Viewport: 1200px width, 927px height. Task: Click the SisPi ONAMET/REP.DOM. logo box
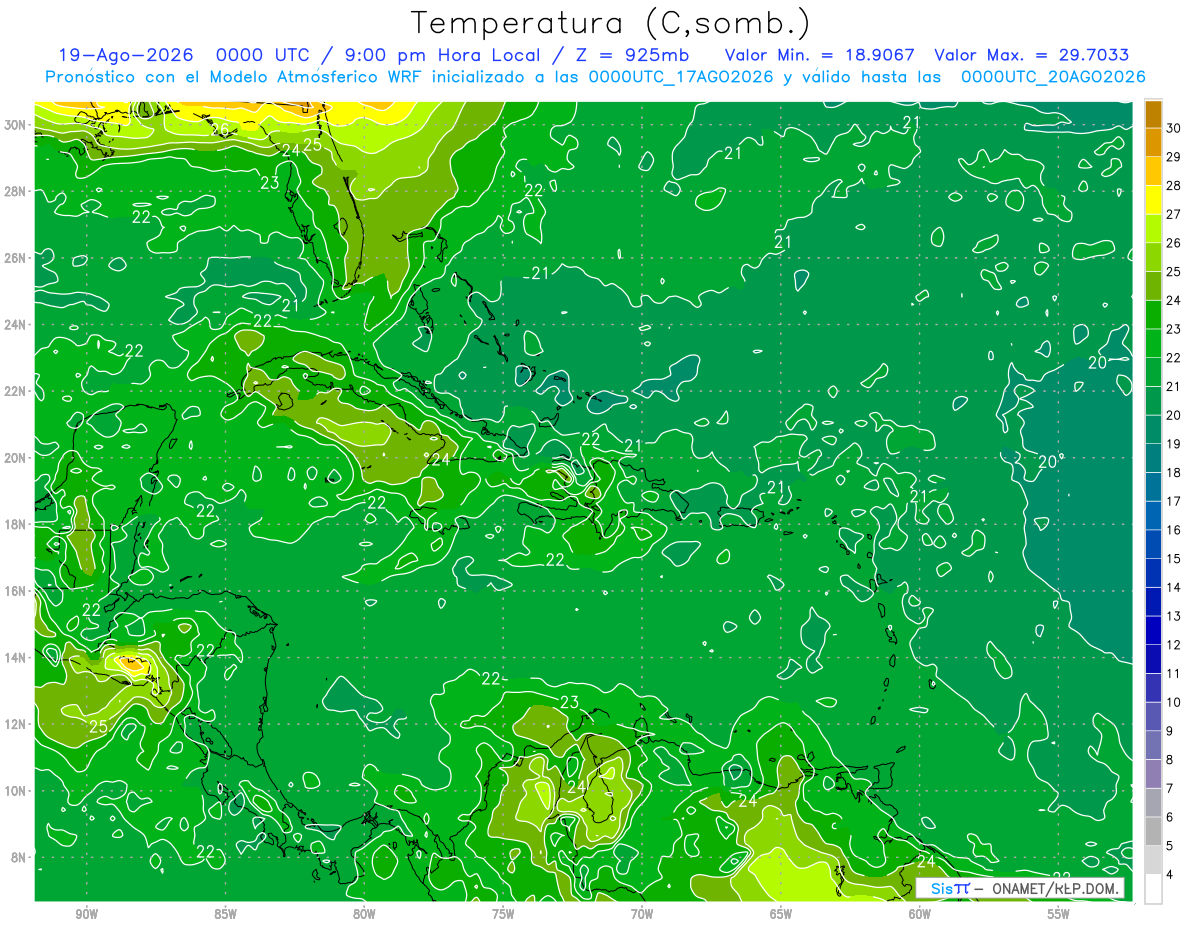(1020, 888)
